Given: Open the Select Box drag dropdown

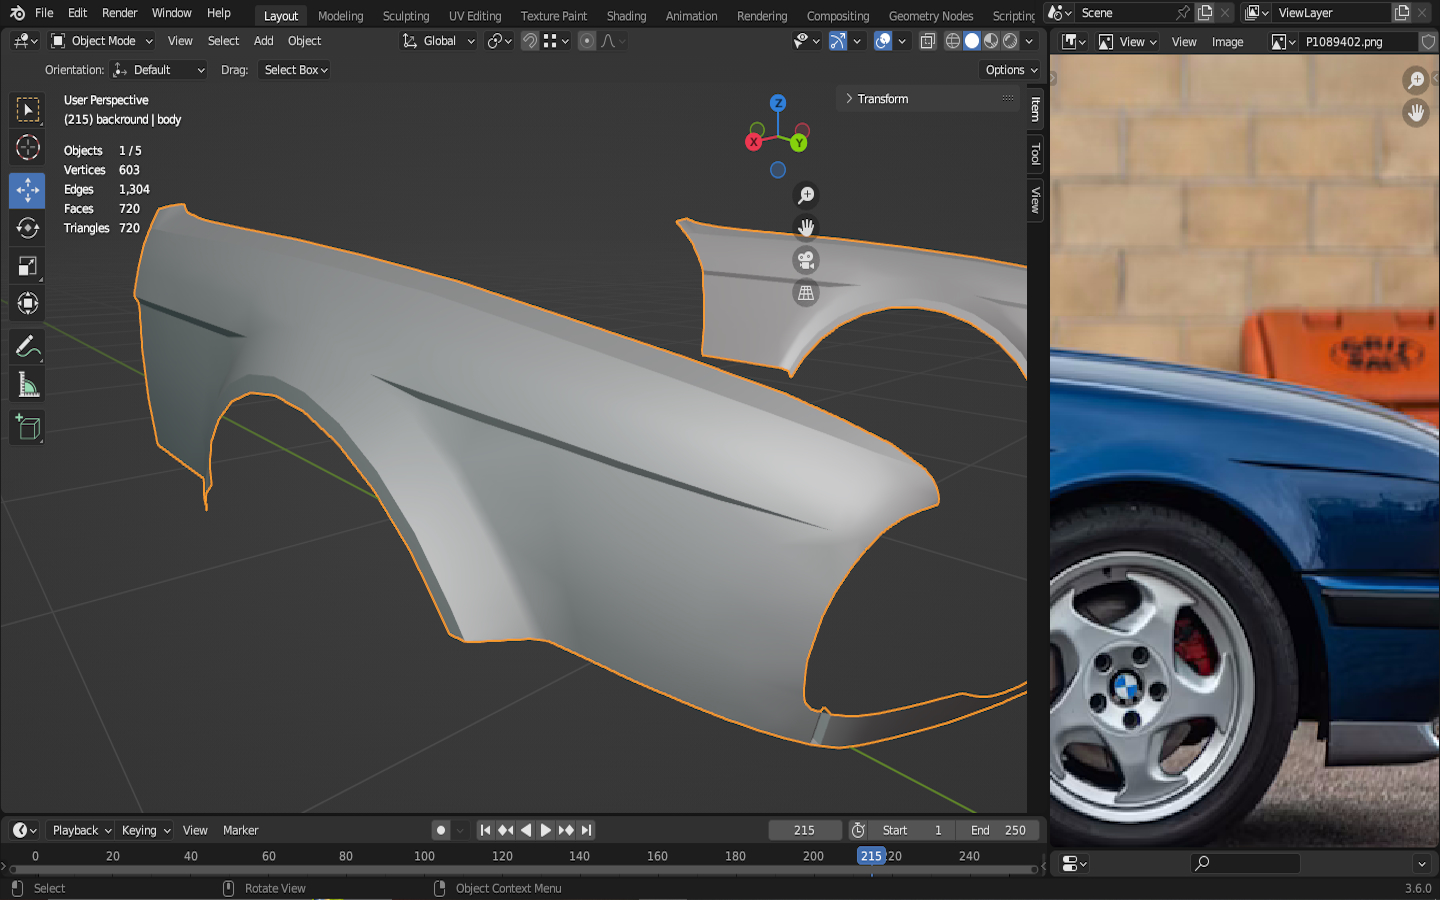Looking at the screenshot, I should point(295,70).
